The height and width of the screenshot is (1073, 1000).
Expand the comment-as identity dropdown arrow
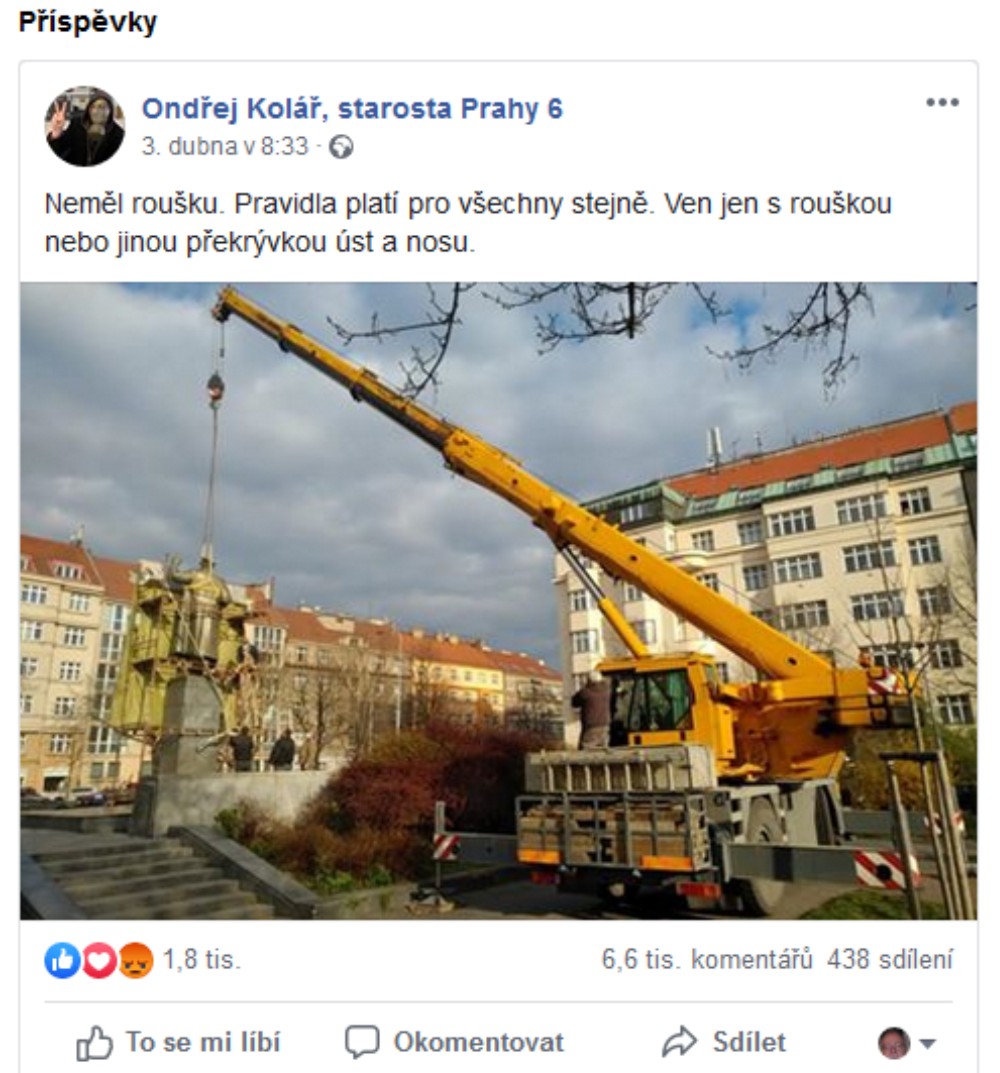[927, 1044]
